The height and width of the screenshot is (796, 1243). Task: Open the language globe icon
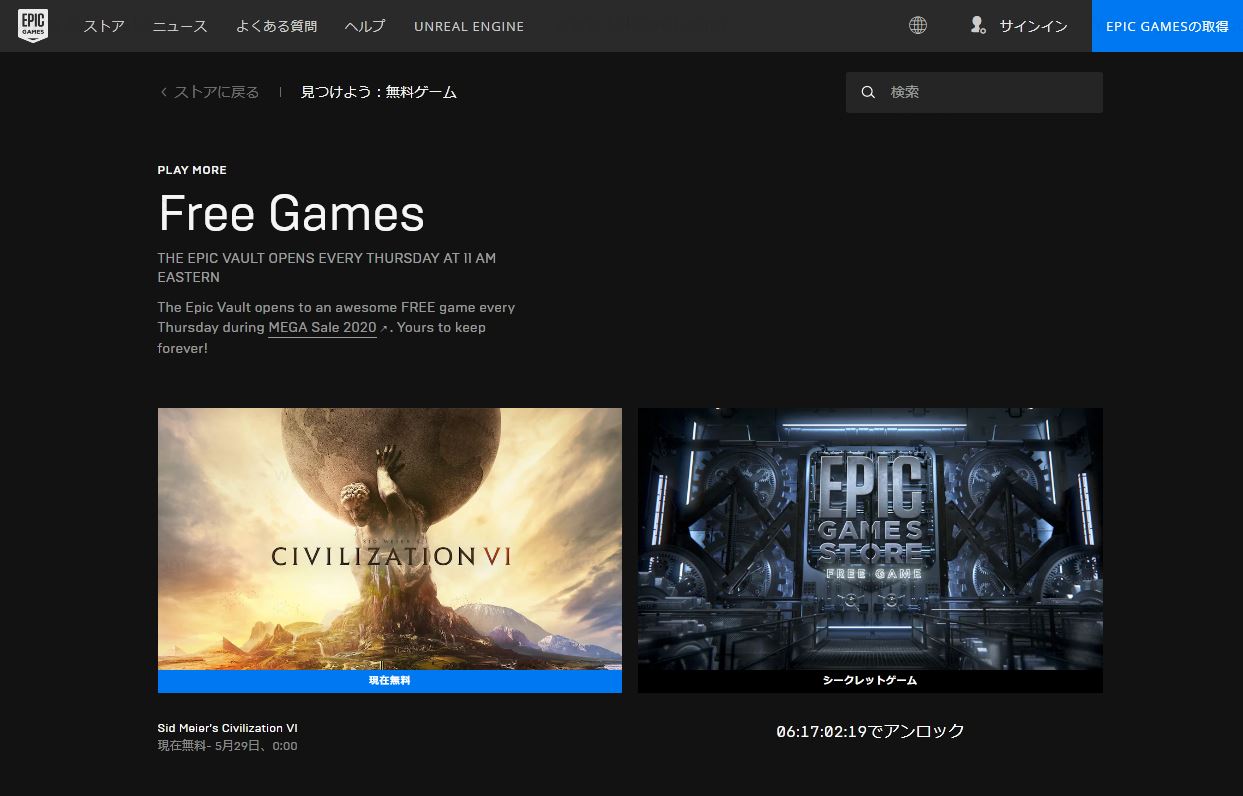(918, 26)
